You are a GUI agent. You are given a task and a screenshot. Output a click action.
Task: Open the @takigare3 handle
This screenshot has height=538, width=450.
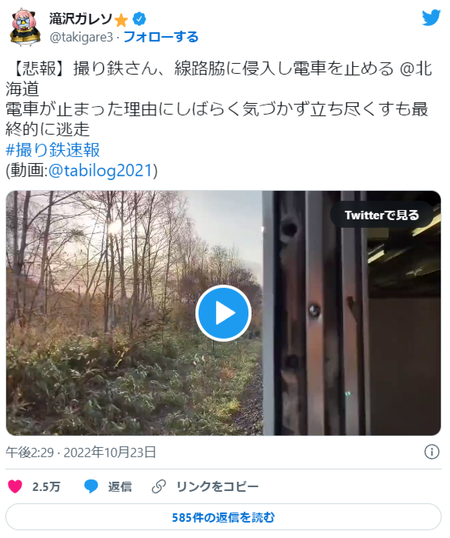pyautogui.click(x=81, y=37)
